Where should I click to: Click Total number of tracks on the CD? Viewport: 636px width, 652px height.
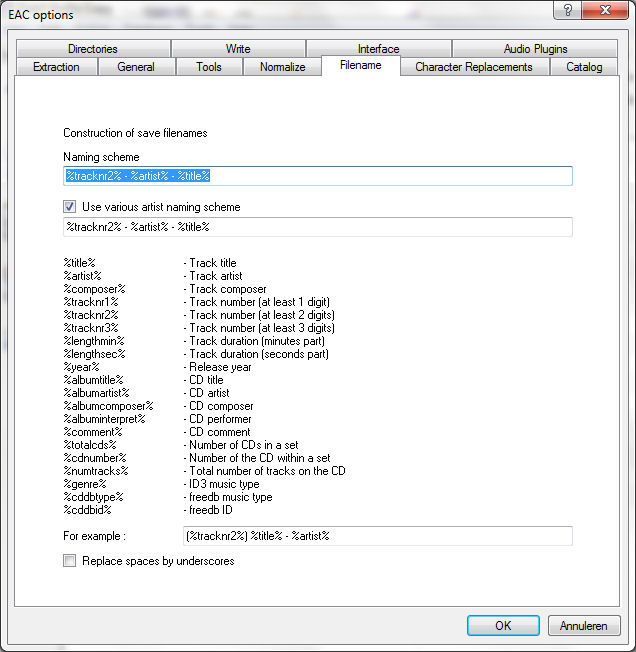coord(264,471)
